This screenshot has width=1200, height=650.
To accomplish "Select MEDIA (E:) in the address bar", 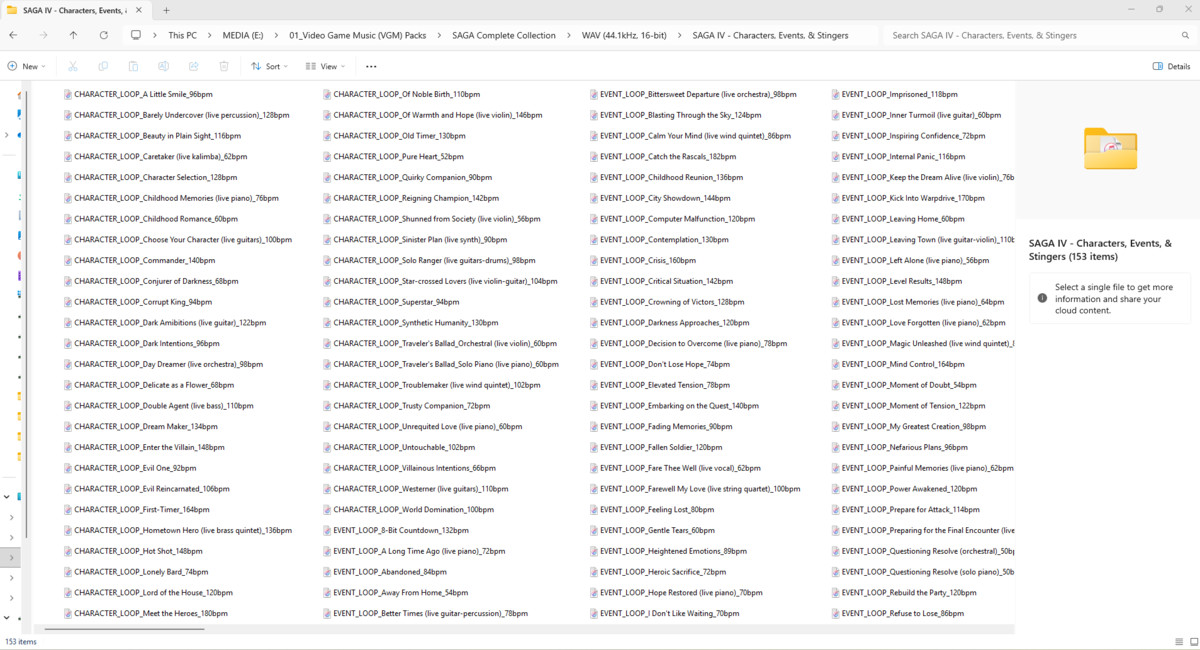I will click(244, 35).
